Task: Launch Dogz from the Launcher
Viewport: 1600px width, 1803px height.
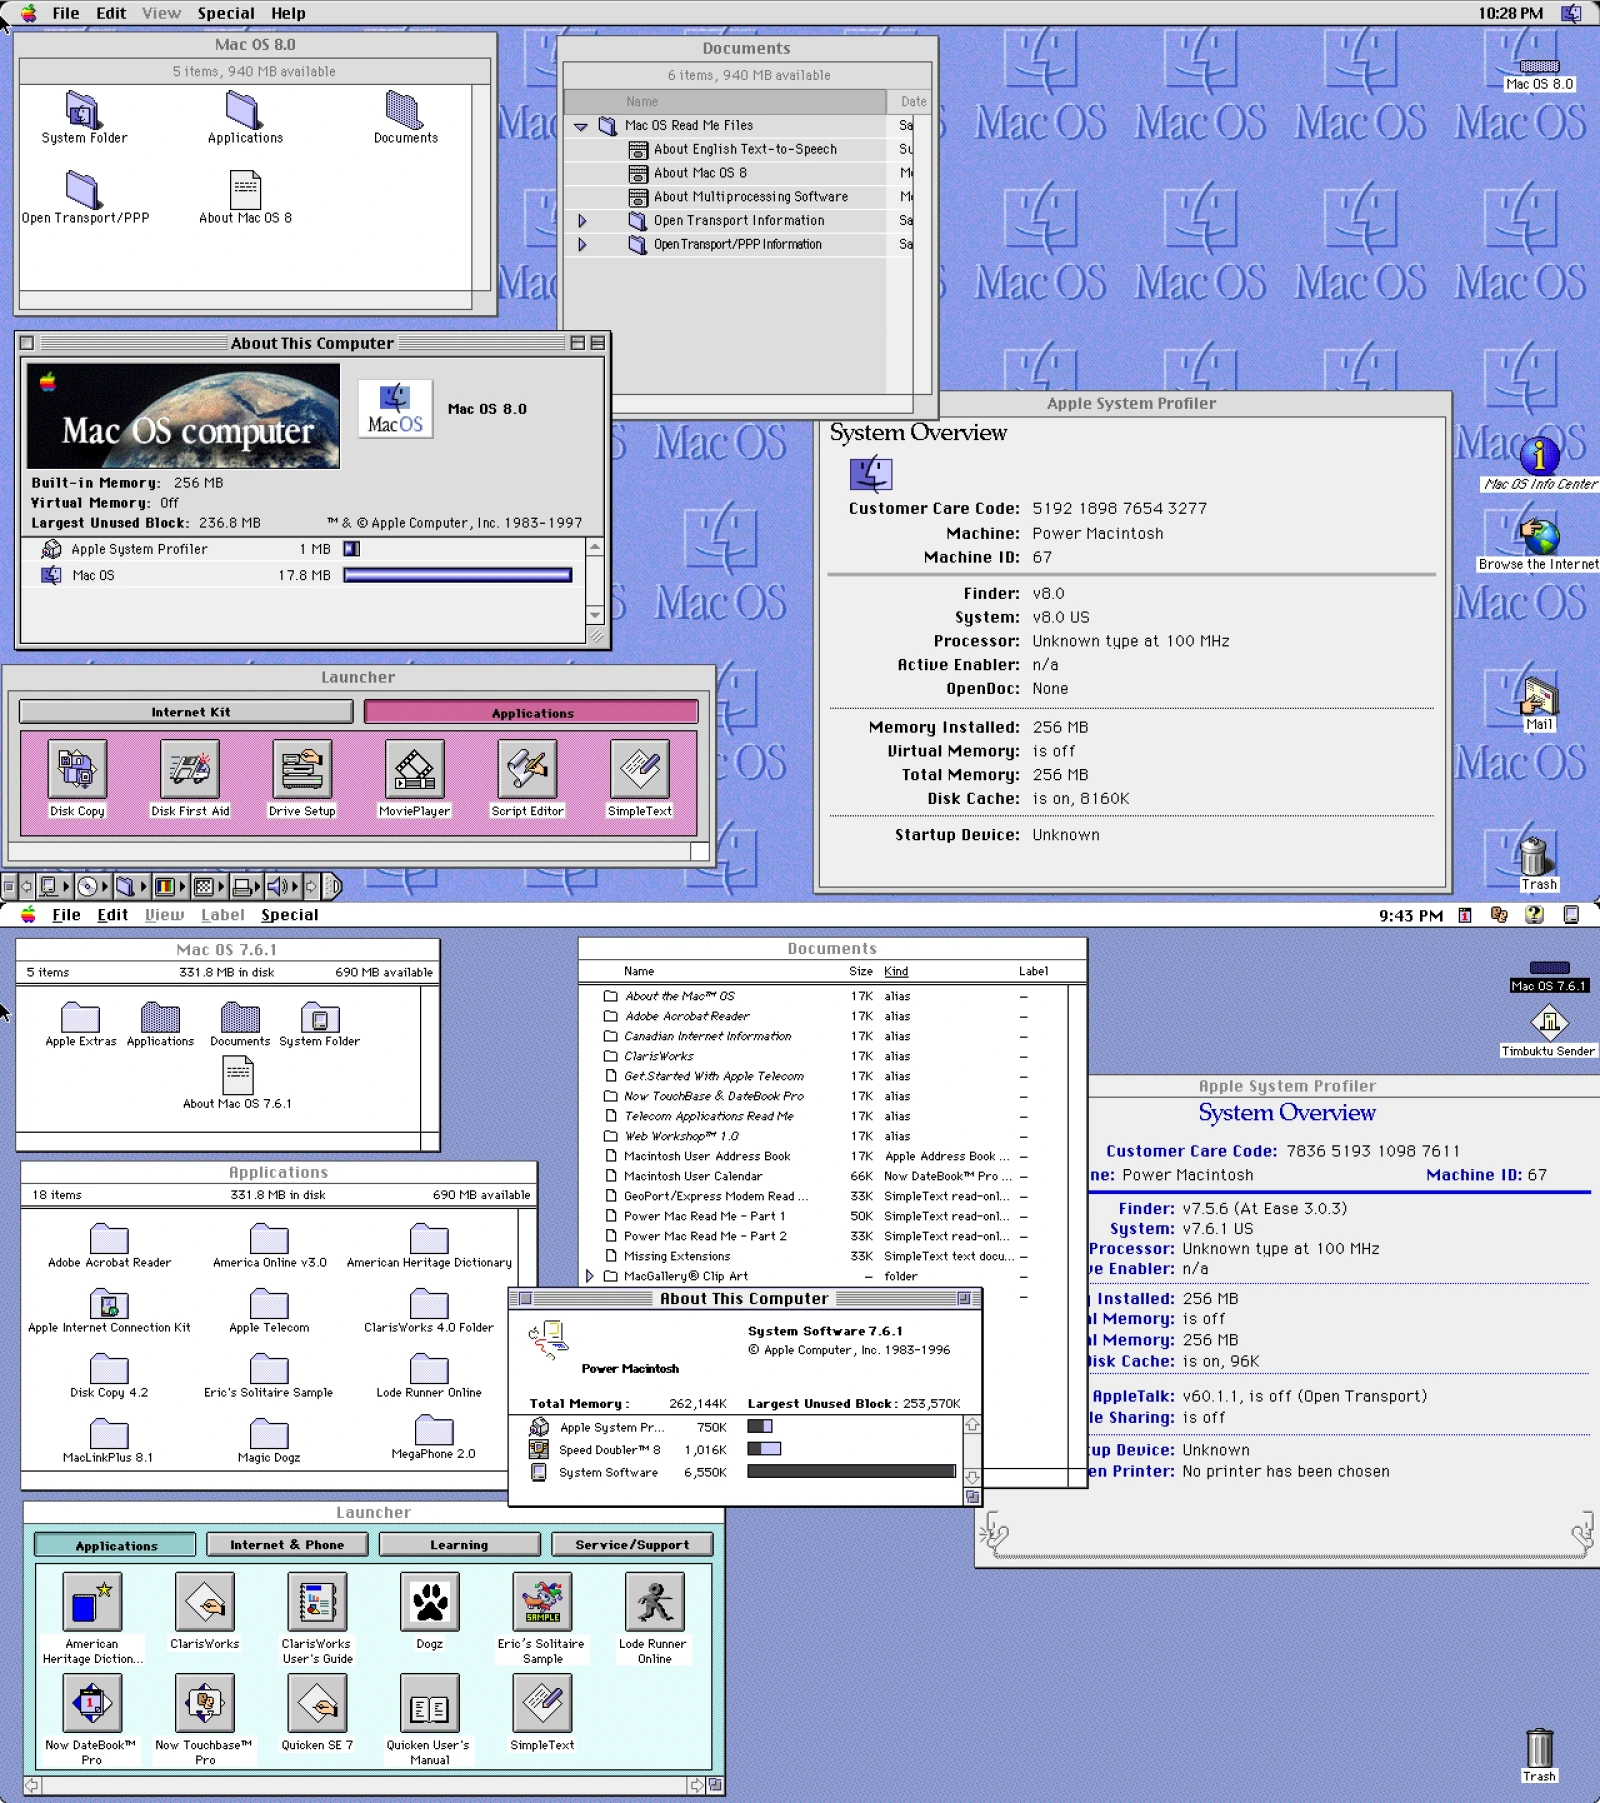Action: pyautogui.click(x=430, y=1601)
